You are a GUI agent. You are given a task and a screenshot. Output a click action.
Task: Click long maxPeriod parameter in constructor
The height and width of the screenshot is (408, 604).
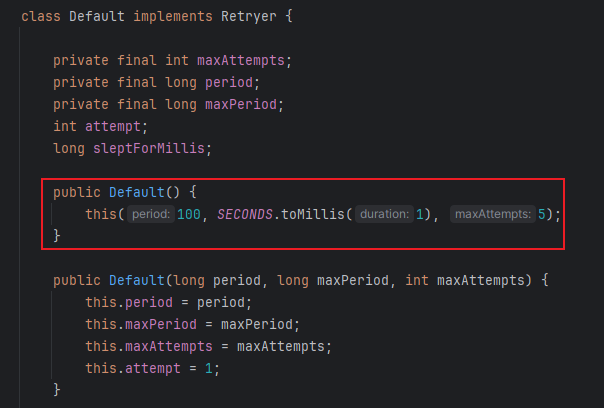click(332, 280)
